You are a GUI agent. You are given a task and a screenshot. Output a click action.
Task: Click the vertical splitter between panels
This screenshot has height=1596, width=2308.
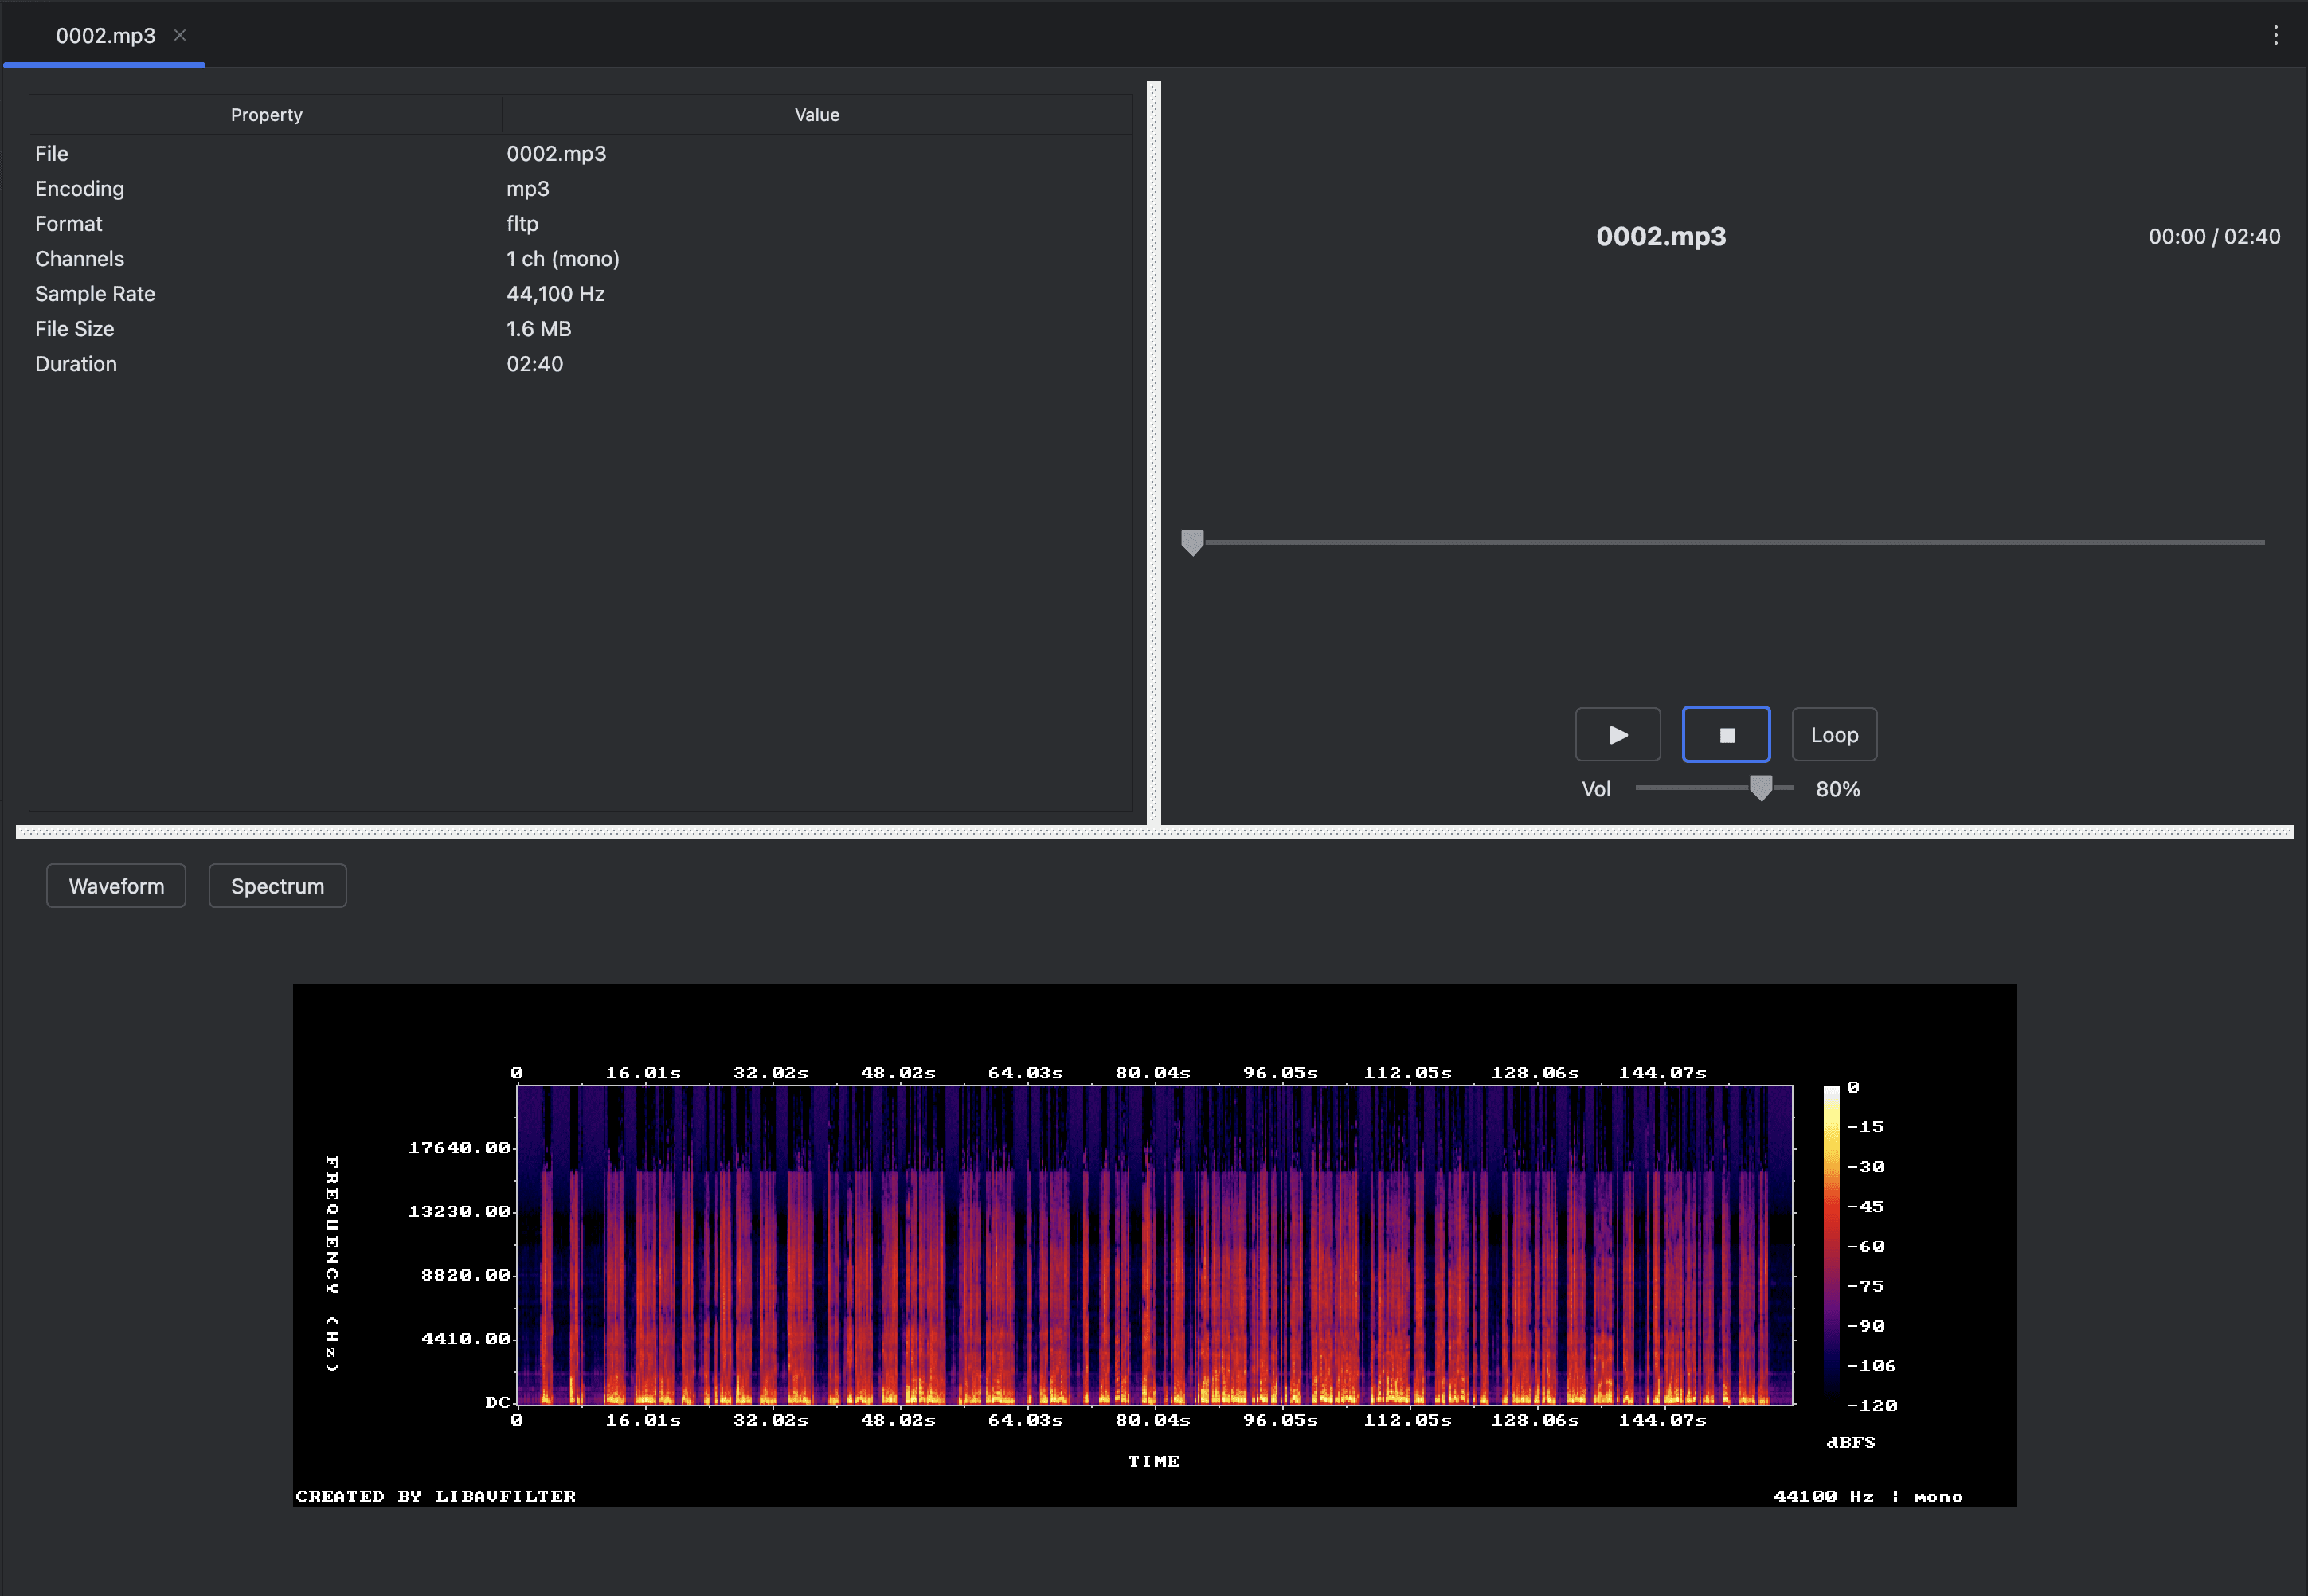1154,453
